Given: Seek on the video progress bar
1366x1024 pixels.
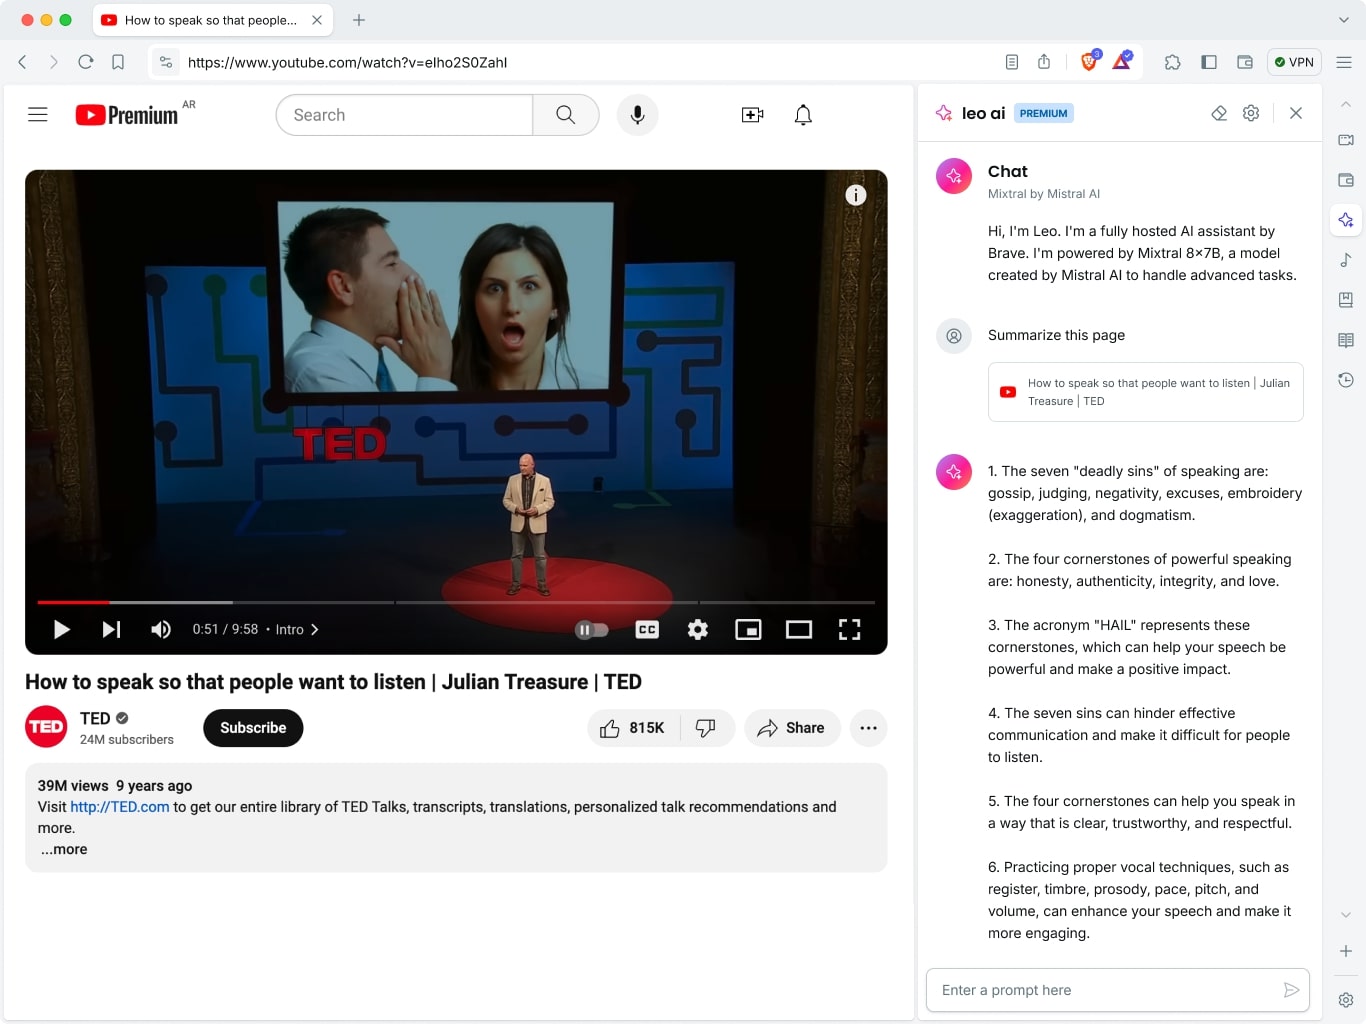Looking at the screenshot, I should 456,602.
